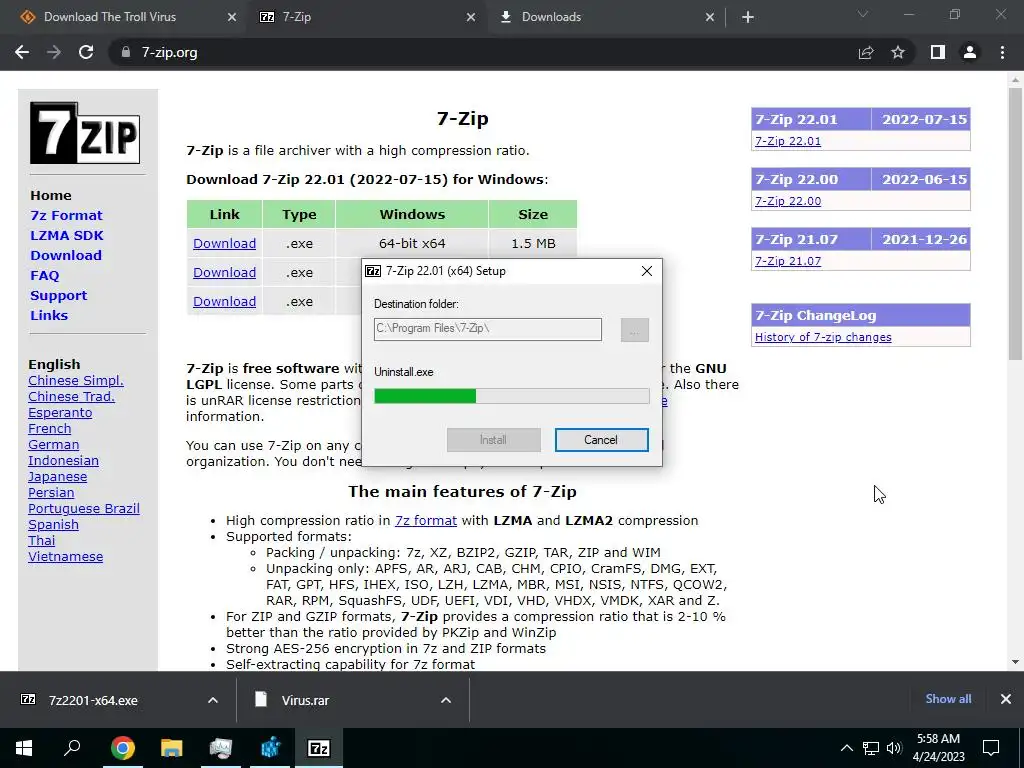Close the 7-Zip Setup dialog window
Viewport: 1024px width, 768px height.
(x=647, y=271)
